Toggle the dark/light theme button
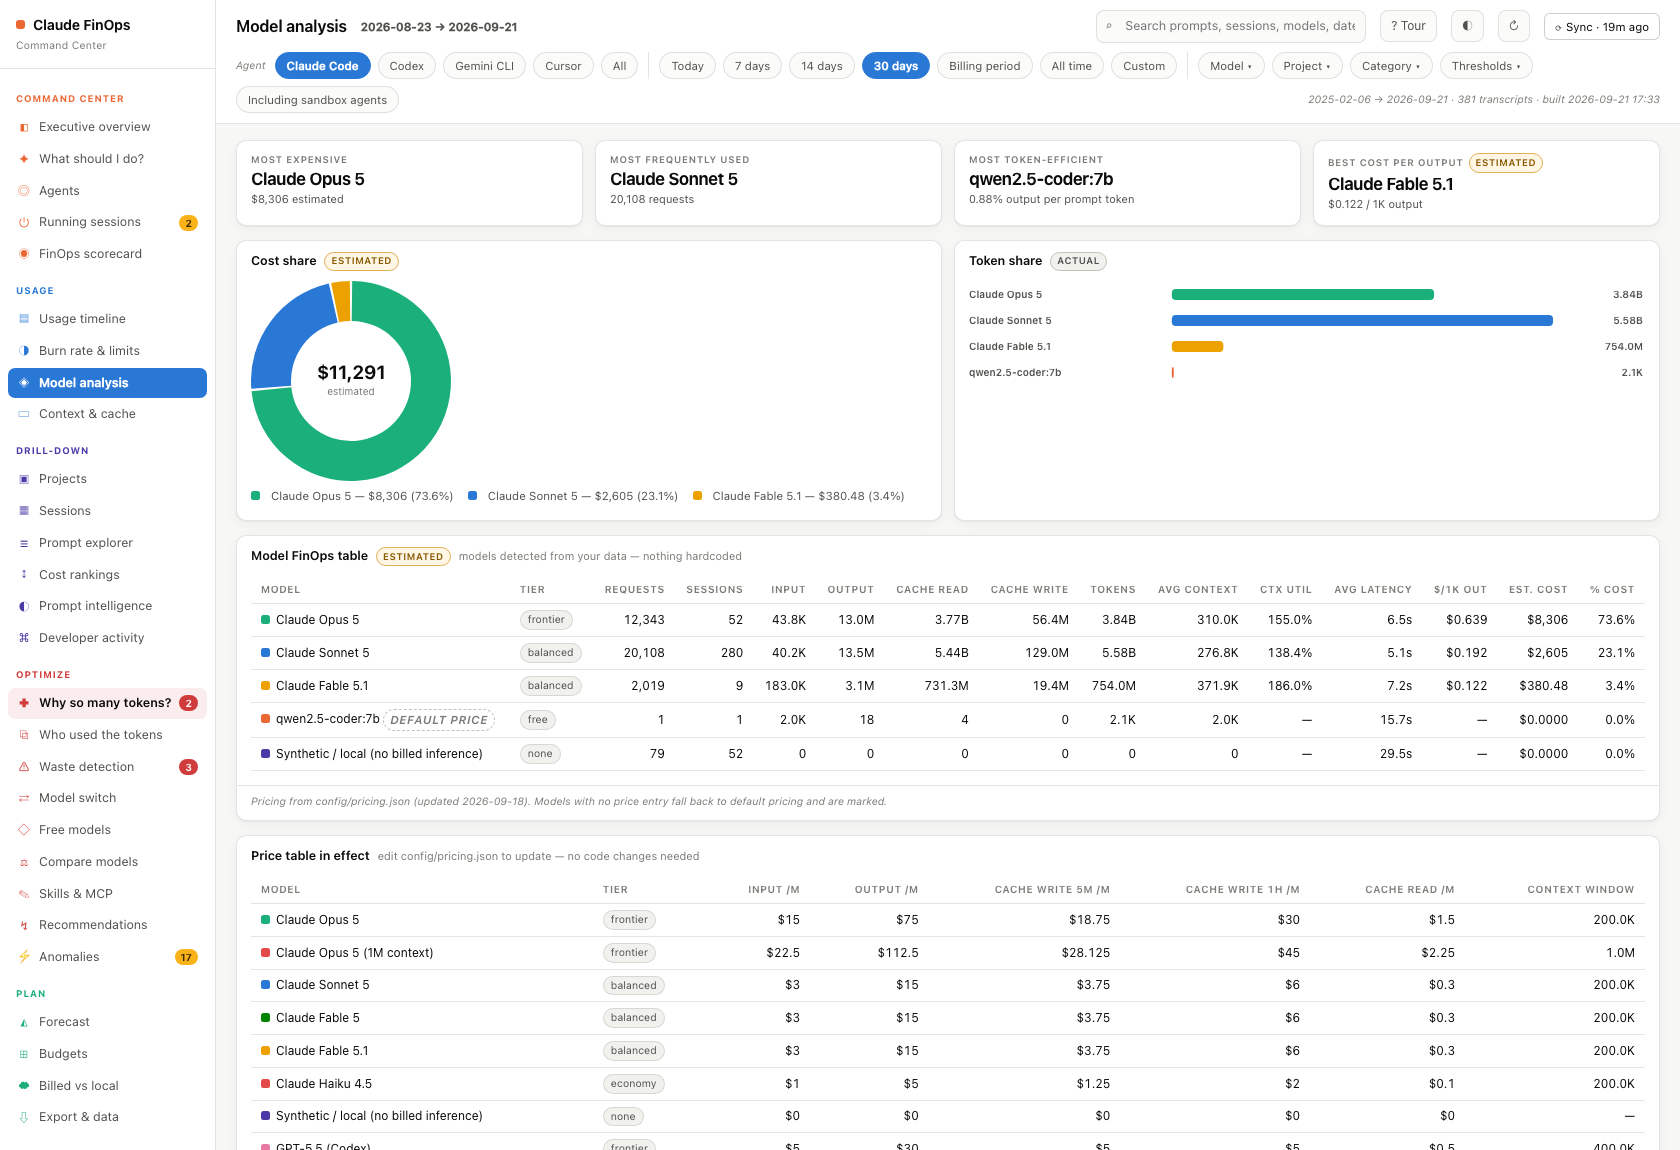The width and height of the screenshot is (1680, 1150). 1467,26
